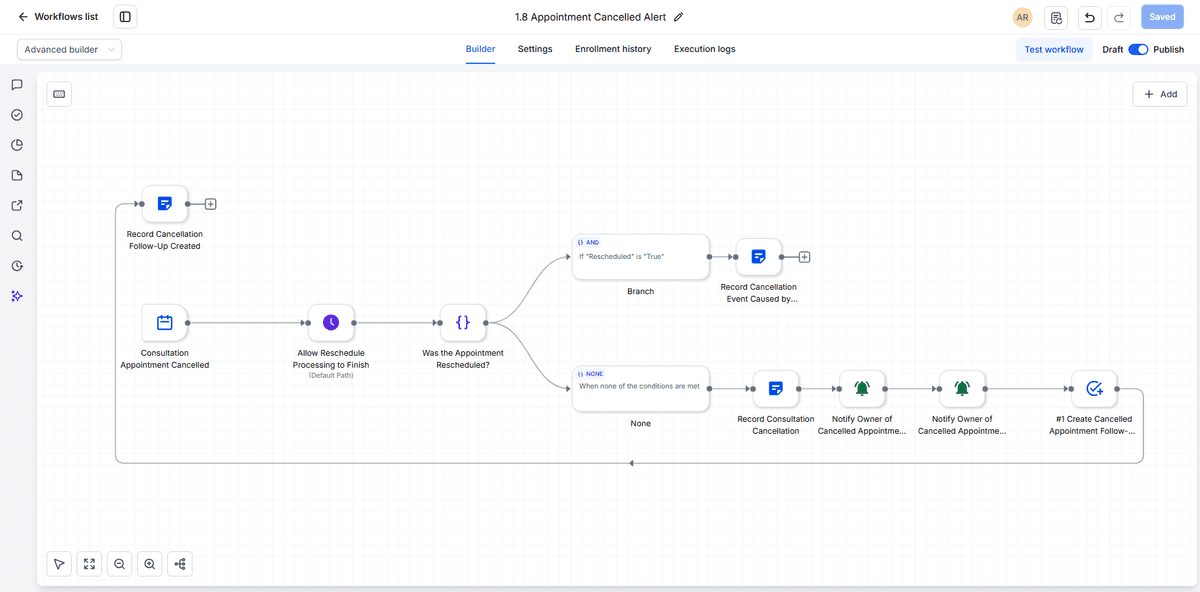Click the Saved button
Viewport: 1200px width, 592px height.
pos(1162,17)
